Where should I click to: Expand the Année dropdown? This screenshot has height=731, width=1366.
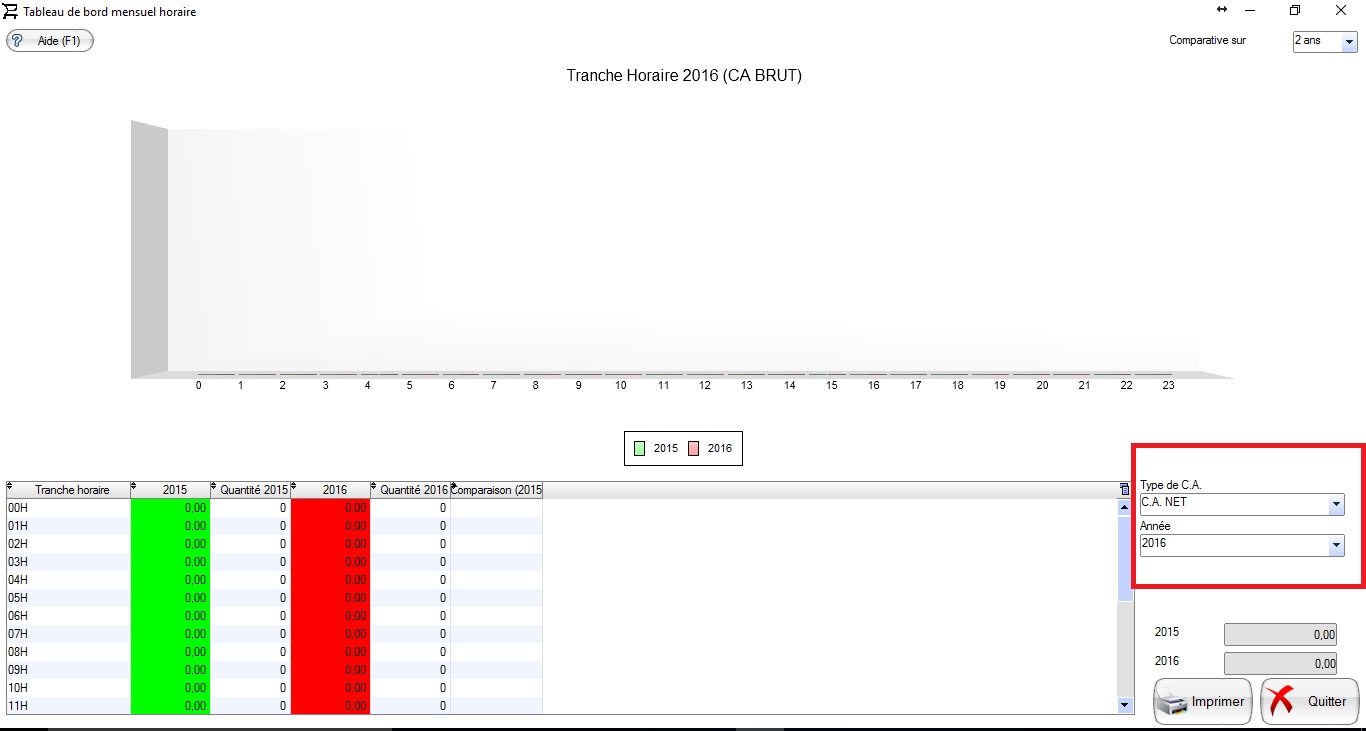click(x=1336, y=546)
